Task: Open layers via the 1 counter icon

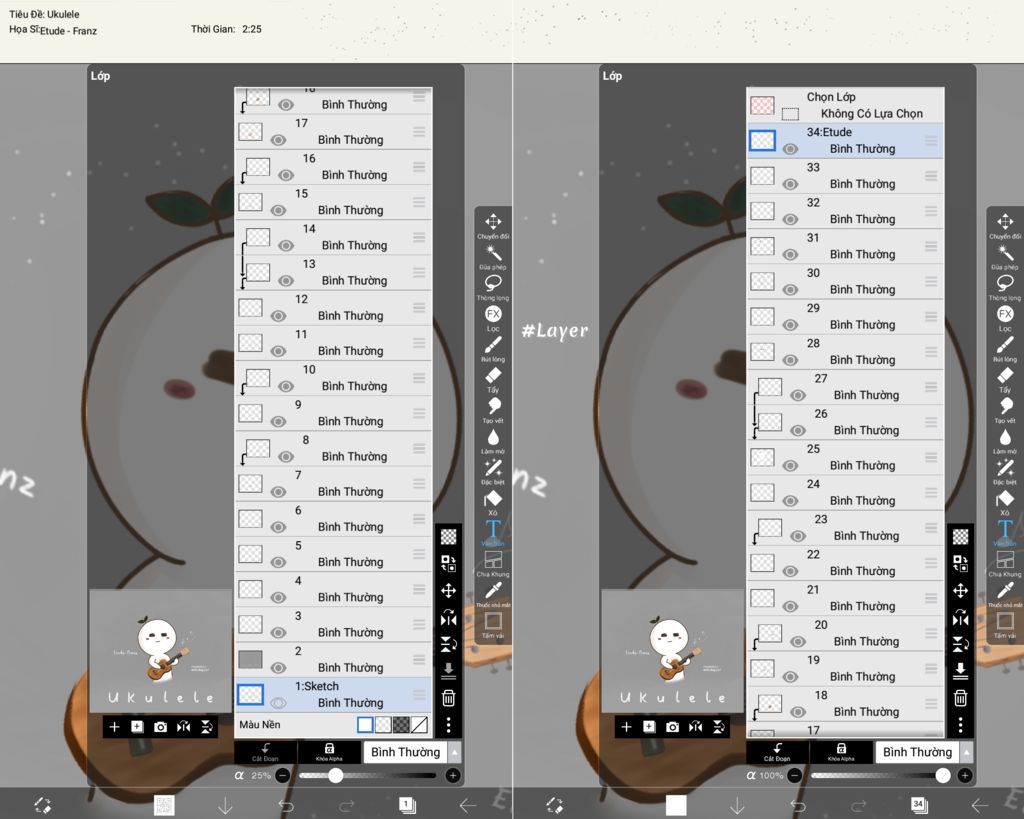Action: point(407,805)
